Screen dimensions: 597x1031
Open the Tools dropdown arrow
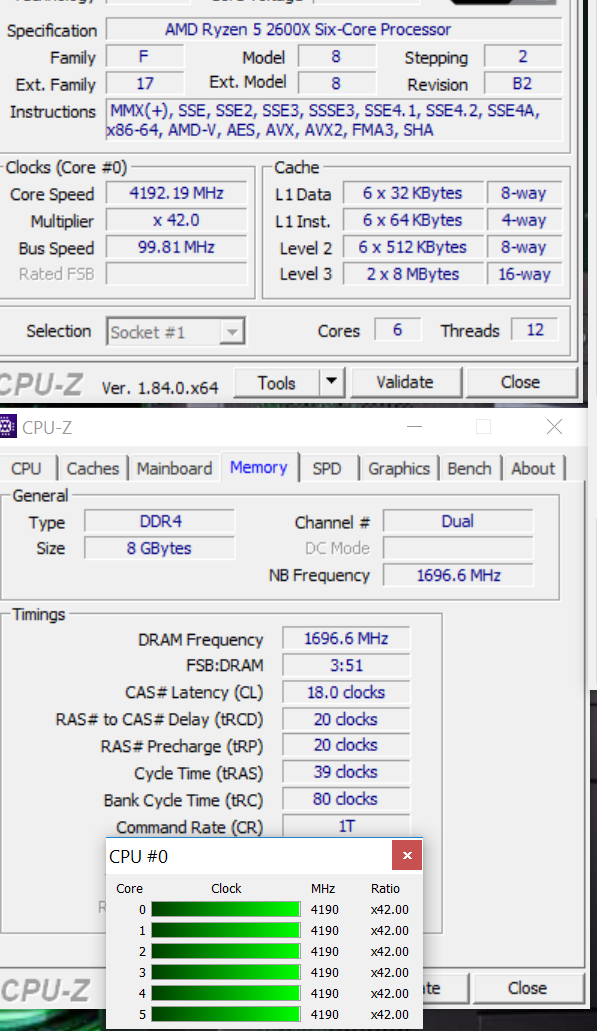(332, 382)
